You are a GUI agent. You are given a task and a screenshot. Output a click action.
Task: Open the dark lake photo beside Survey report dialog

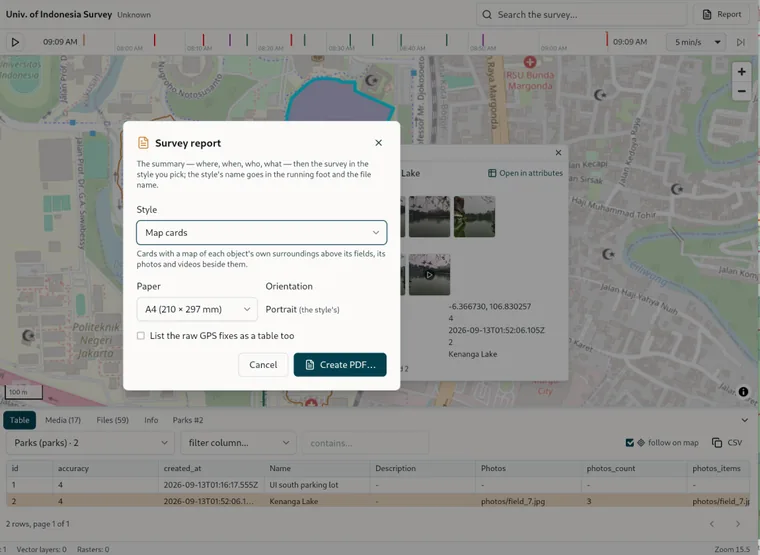(x=429, y=217)
